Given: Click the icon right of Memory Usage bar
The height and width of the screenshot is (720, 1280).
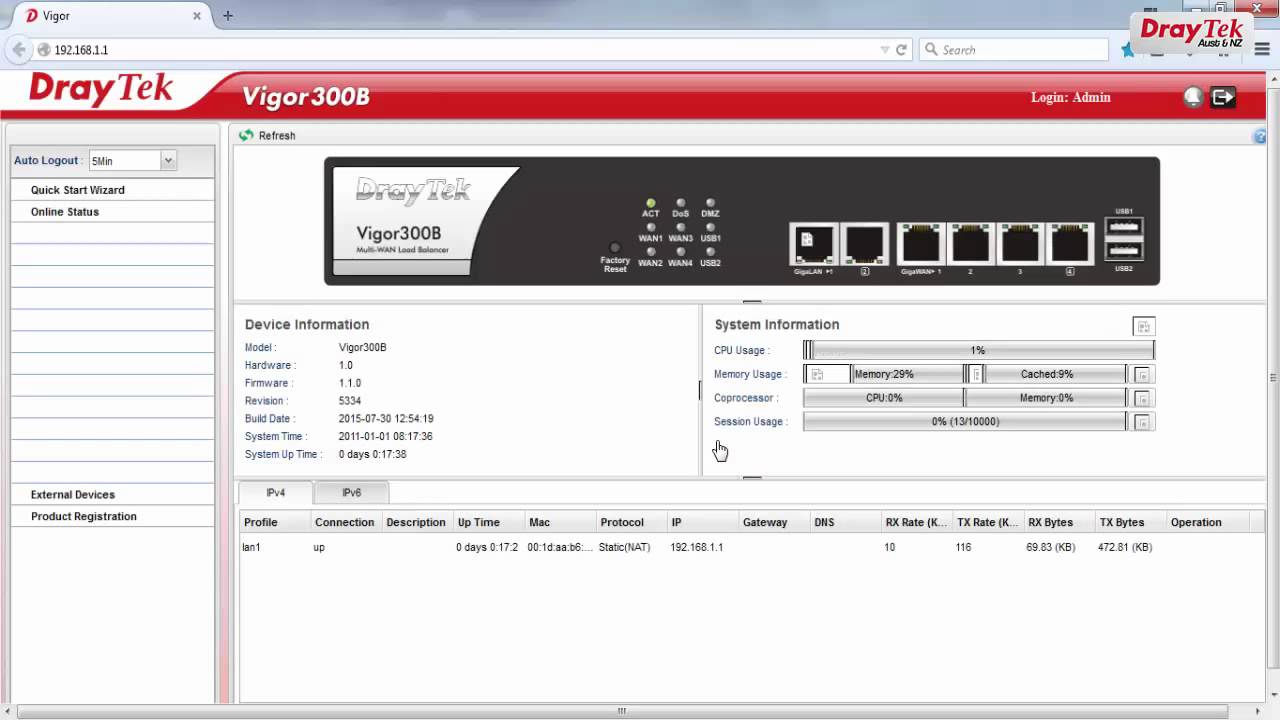Looking at the screenshot, I should [x=1142, y=374].
